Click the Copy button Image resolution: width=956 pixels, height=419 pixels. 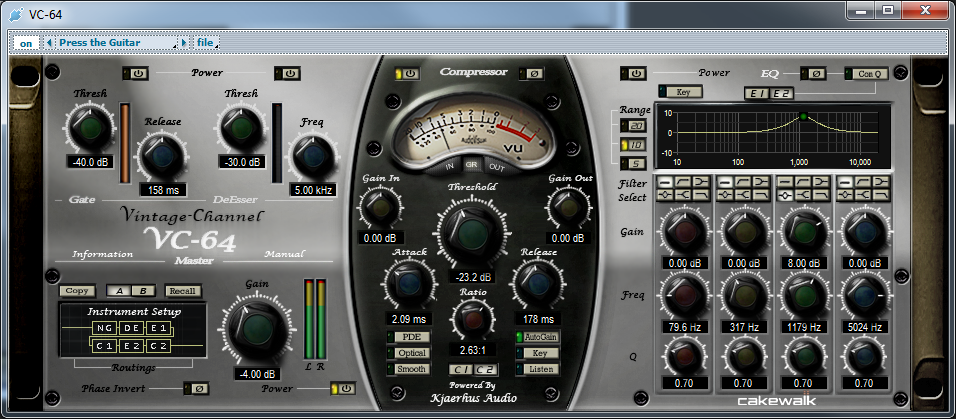pos(77,291)
